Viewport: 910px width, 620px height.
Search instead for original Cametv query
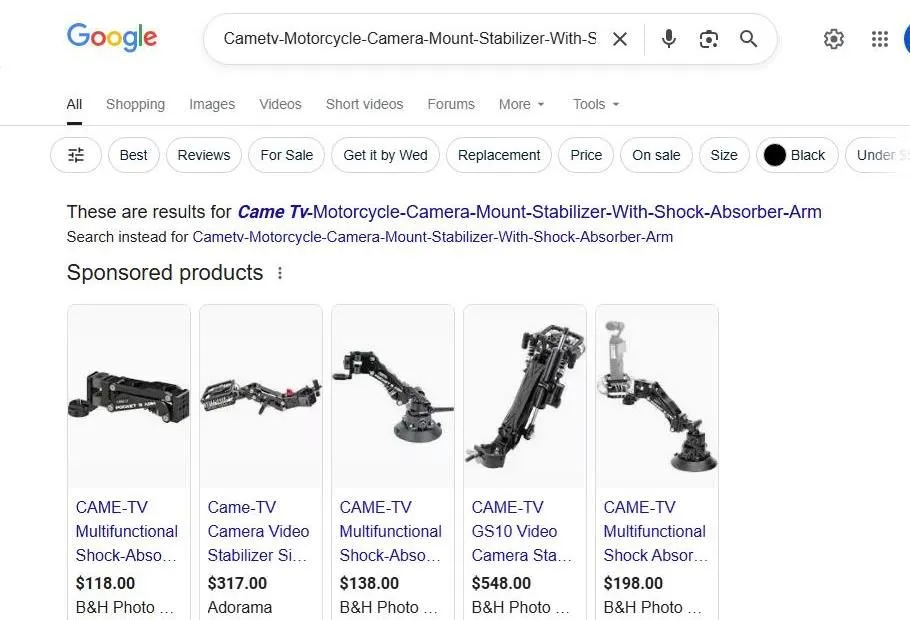pos(432,237)
